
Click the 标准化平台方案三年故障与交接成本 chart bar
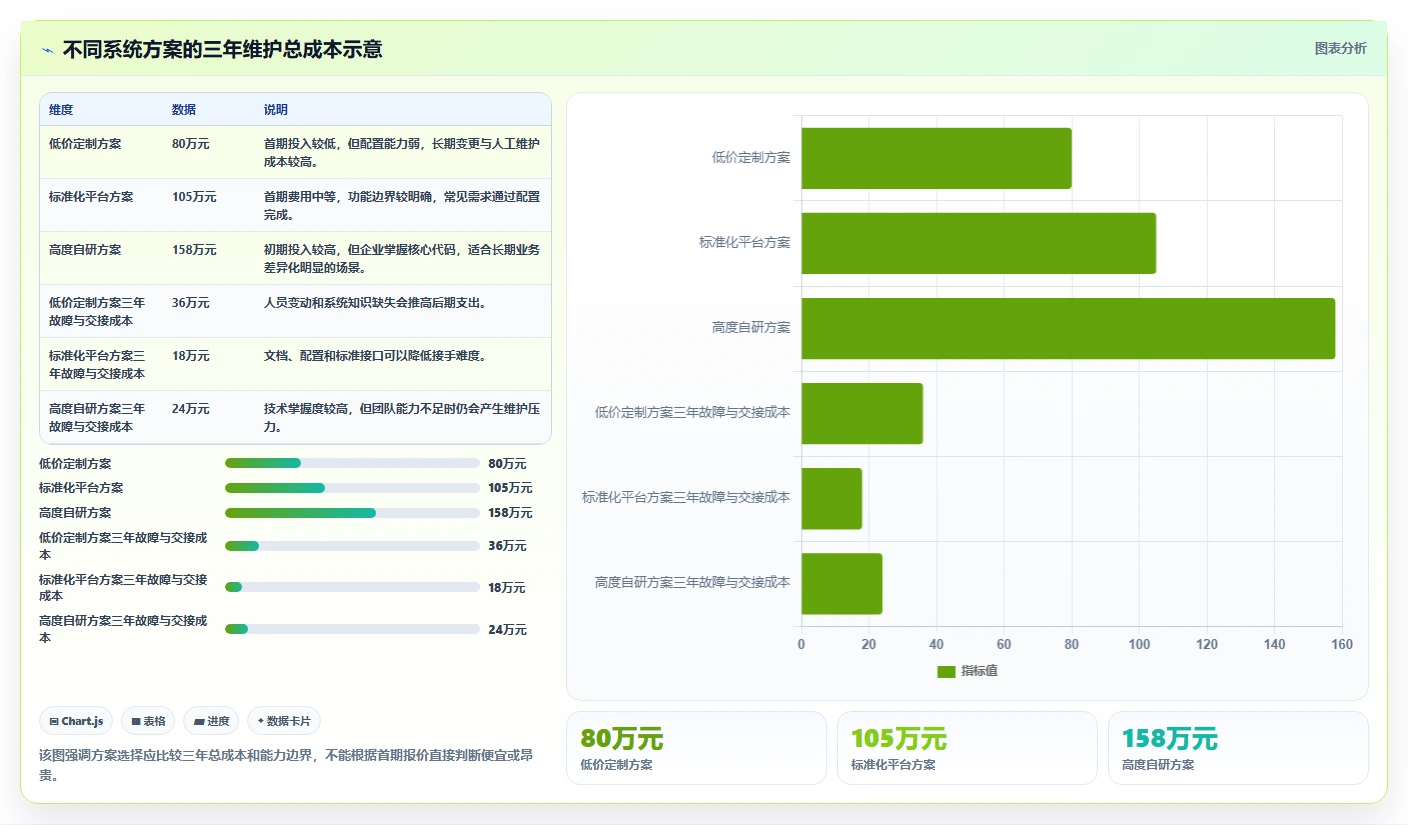click(831, 498)
